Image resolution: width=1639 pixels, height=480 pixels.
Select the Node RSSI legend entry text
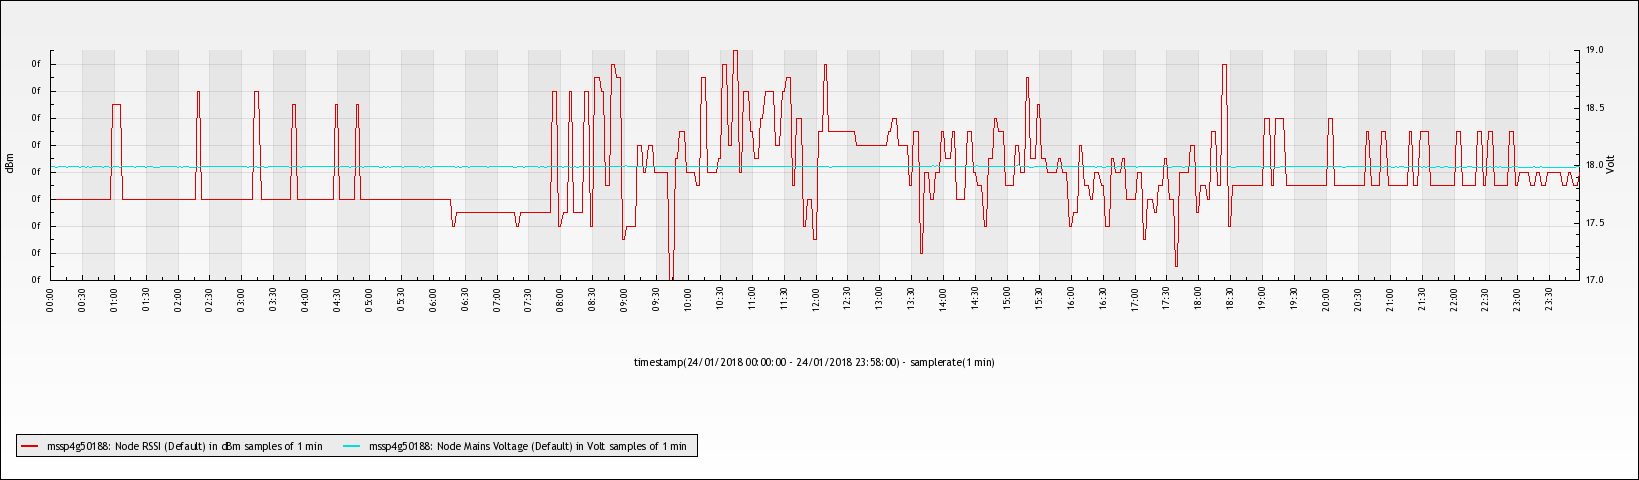[x=185, y=446]
